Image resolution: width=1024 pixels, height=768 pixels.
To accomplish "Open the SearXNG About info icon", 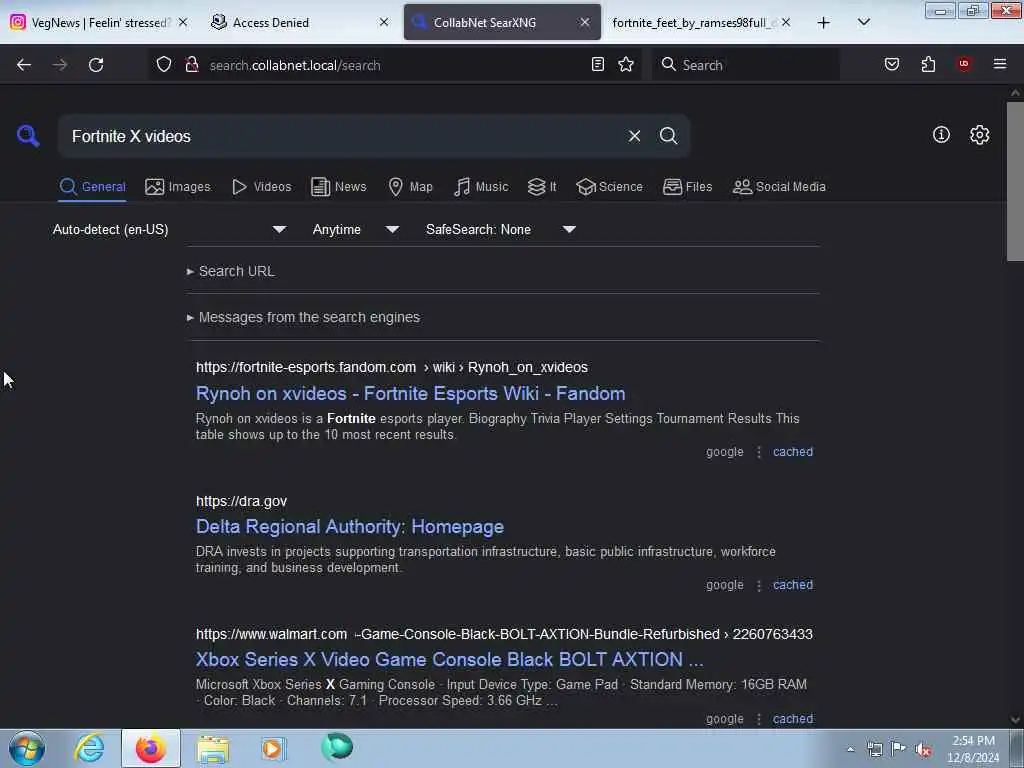I will pyautogui.click(x=941, y=135).
